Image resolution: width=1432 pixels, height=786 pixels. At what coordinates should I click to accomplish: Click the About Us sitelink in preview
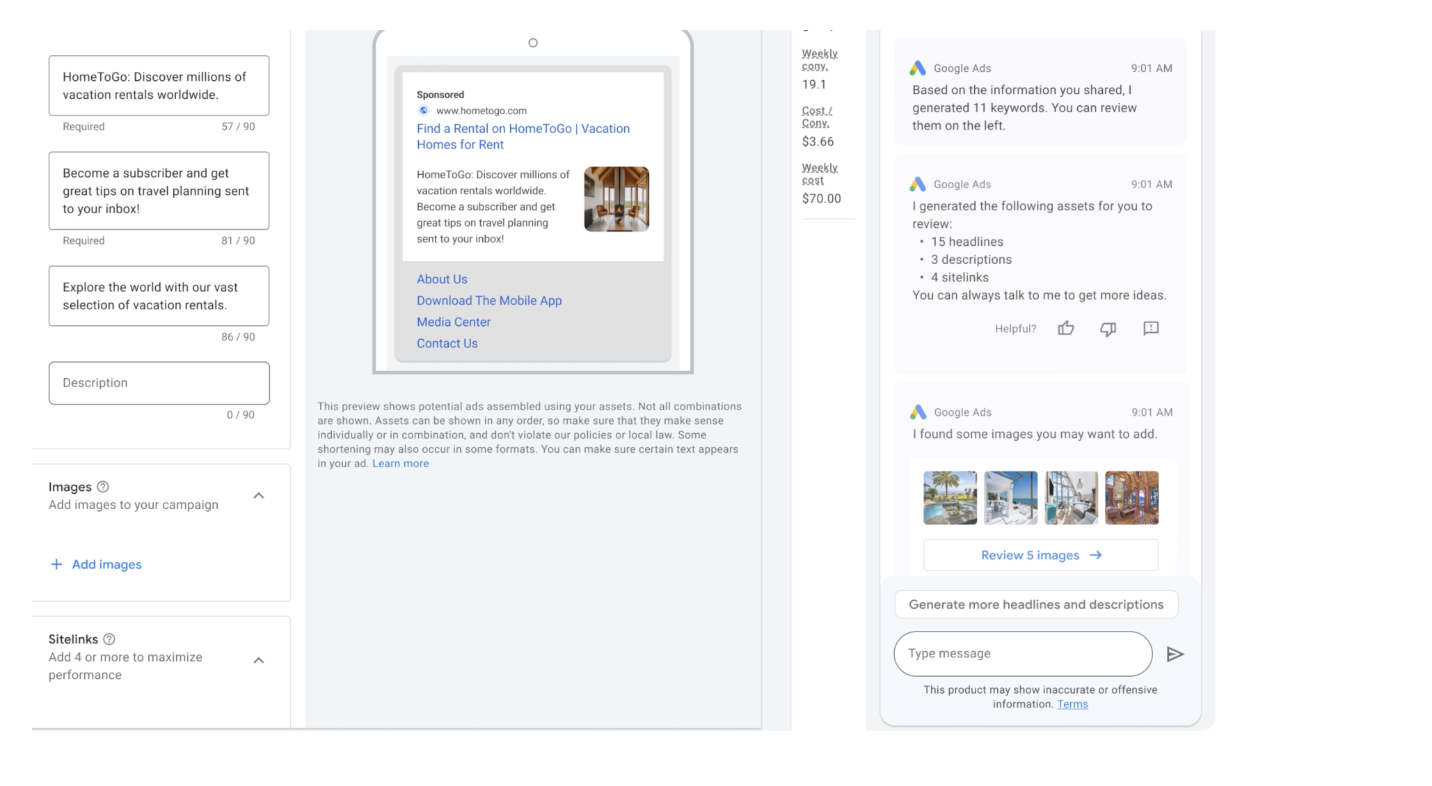442,279
